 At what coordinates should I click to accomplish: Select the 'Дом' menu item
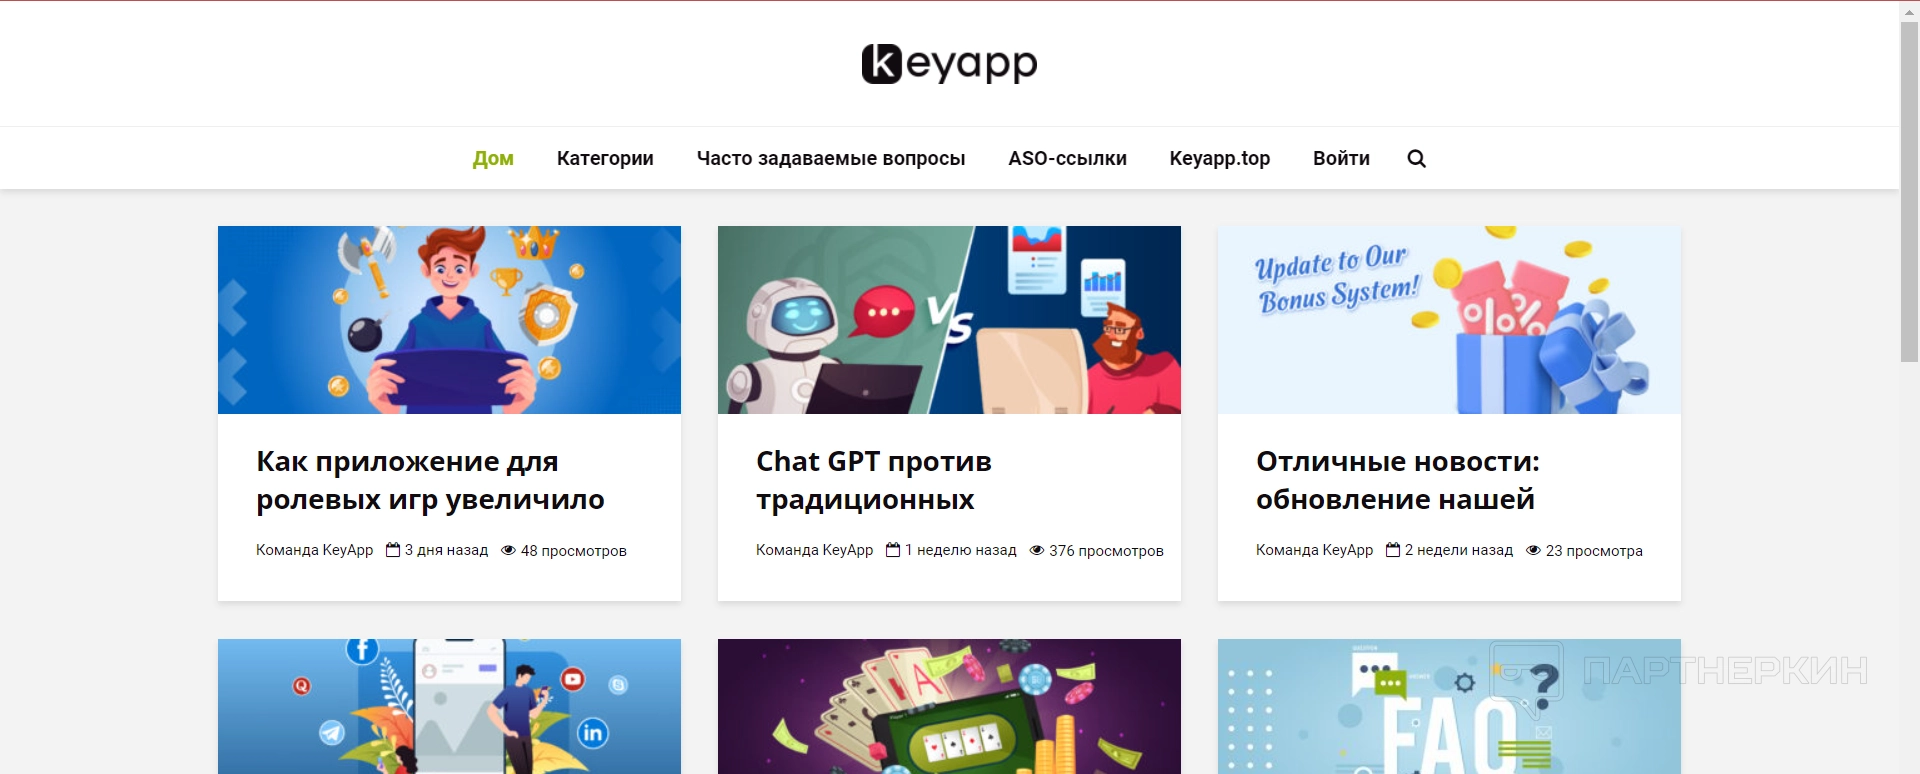493,158
